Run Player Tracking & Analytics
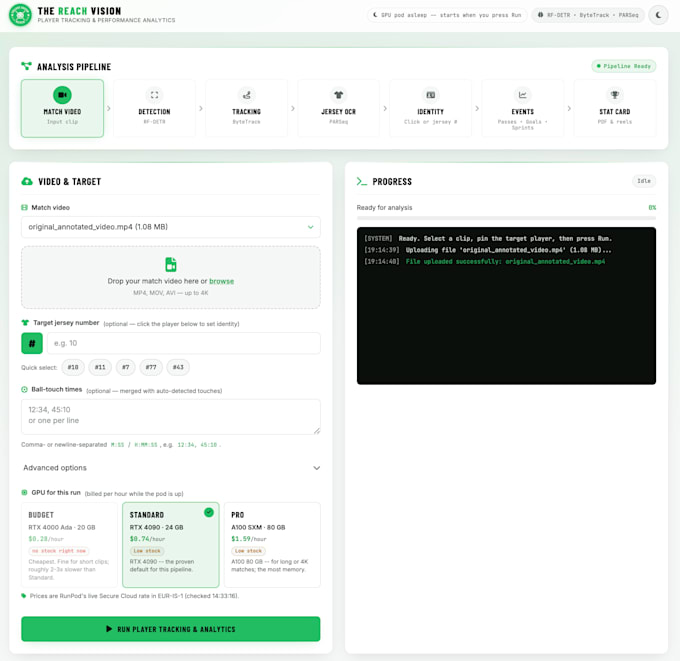The image size is (680, 661). 171,629
